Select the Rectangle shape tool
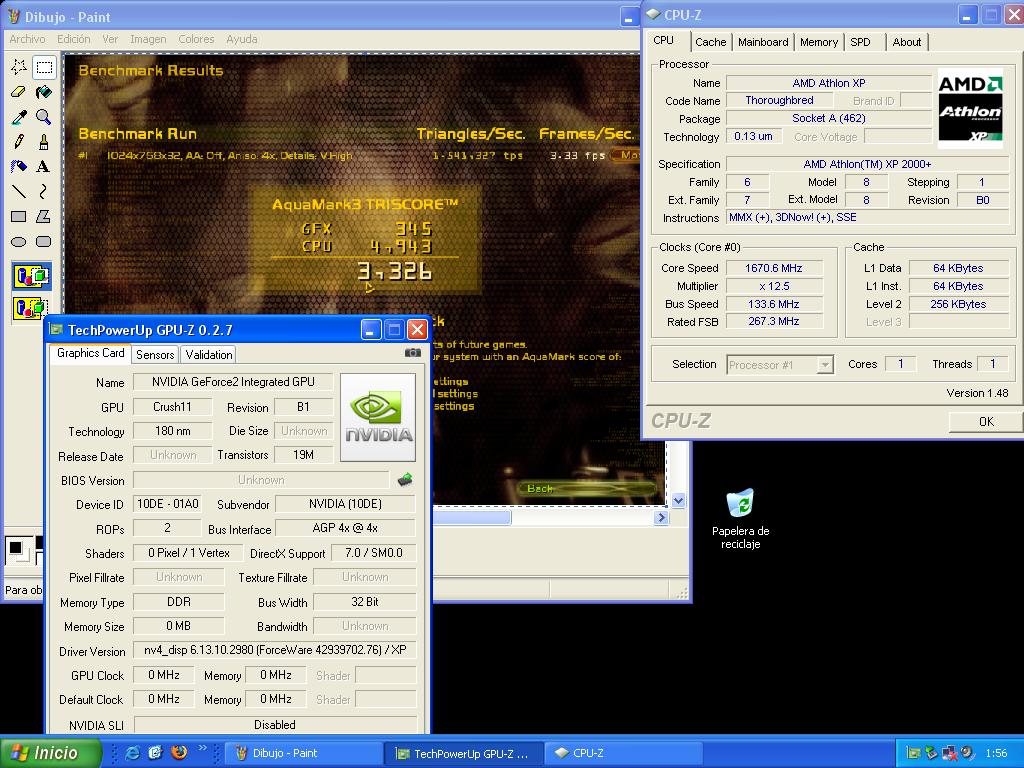Viewport: 1024px width, 768px height. pyautogui.click(x=19, y=216)
